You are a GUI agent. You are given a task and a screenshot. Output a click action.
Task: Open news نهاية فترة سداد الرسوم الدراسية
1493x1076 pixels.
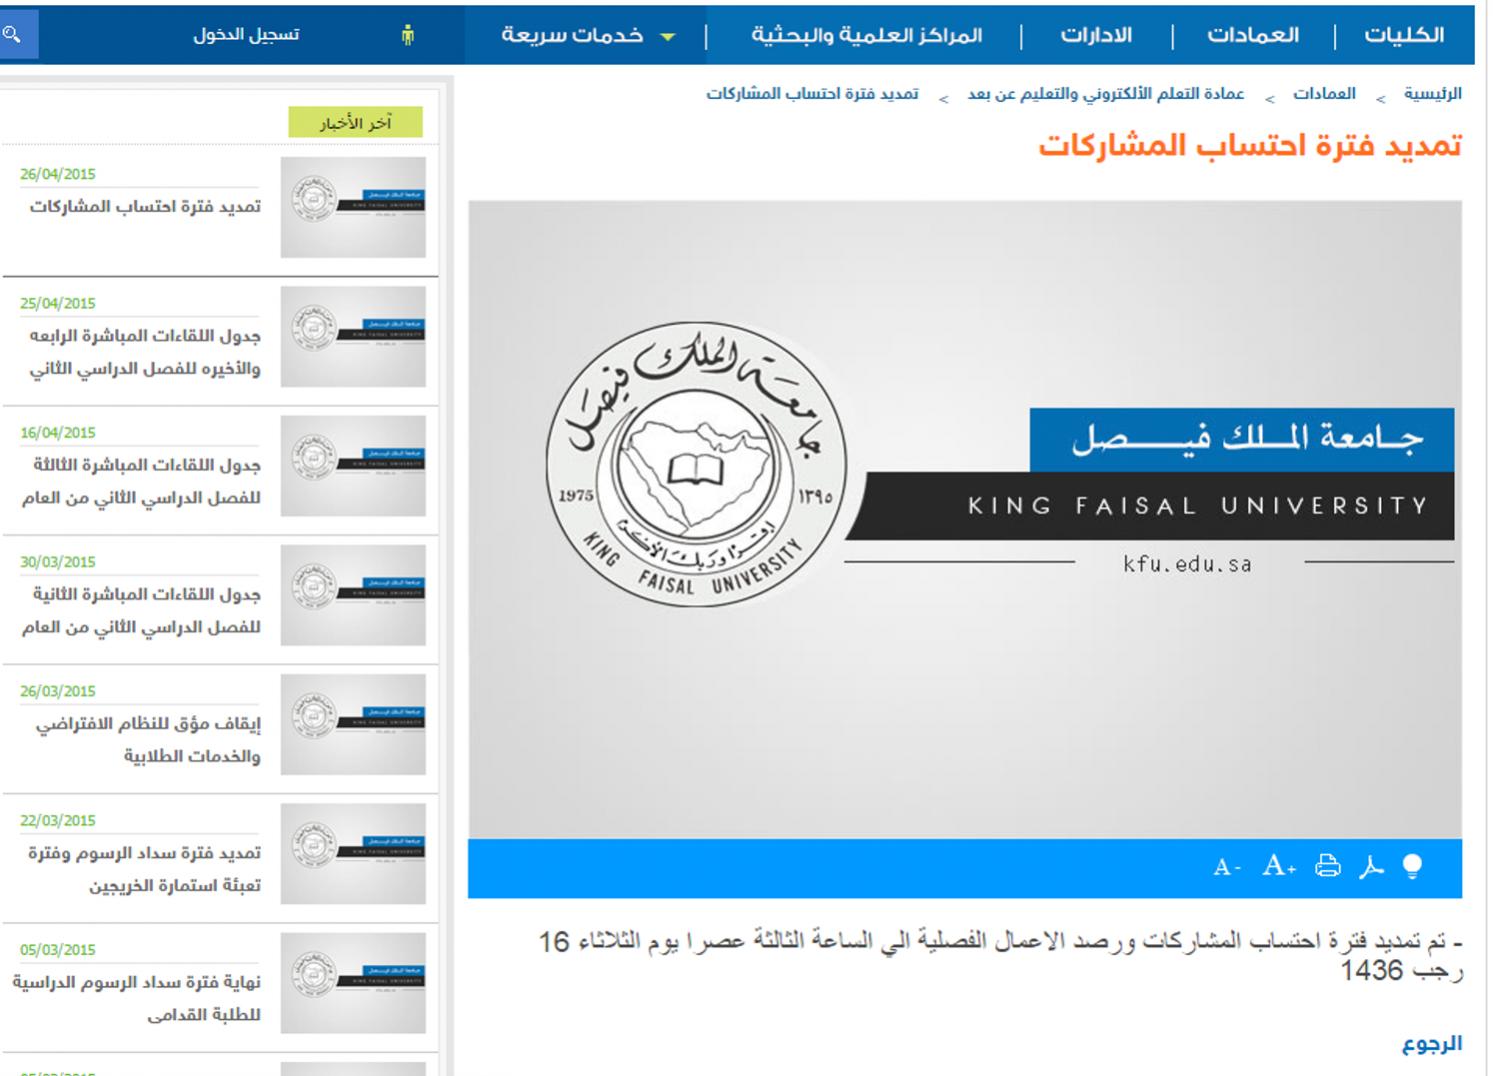[137, 998]
